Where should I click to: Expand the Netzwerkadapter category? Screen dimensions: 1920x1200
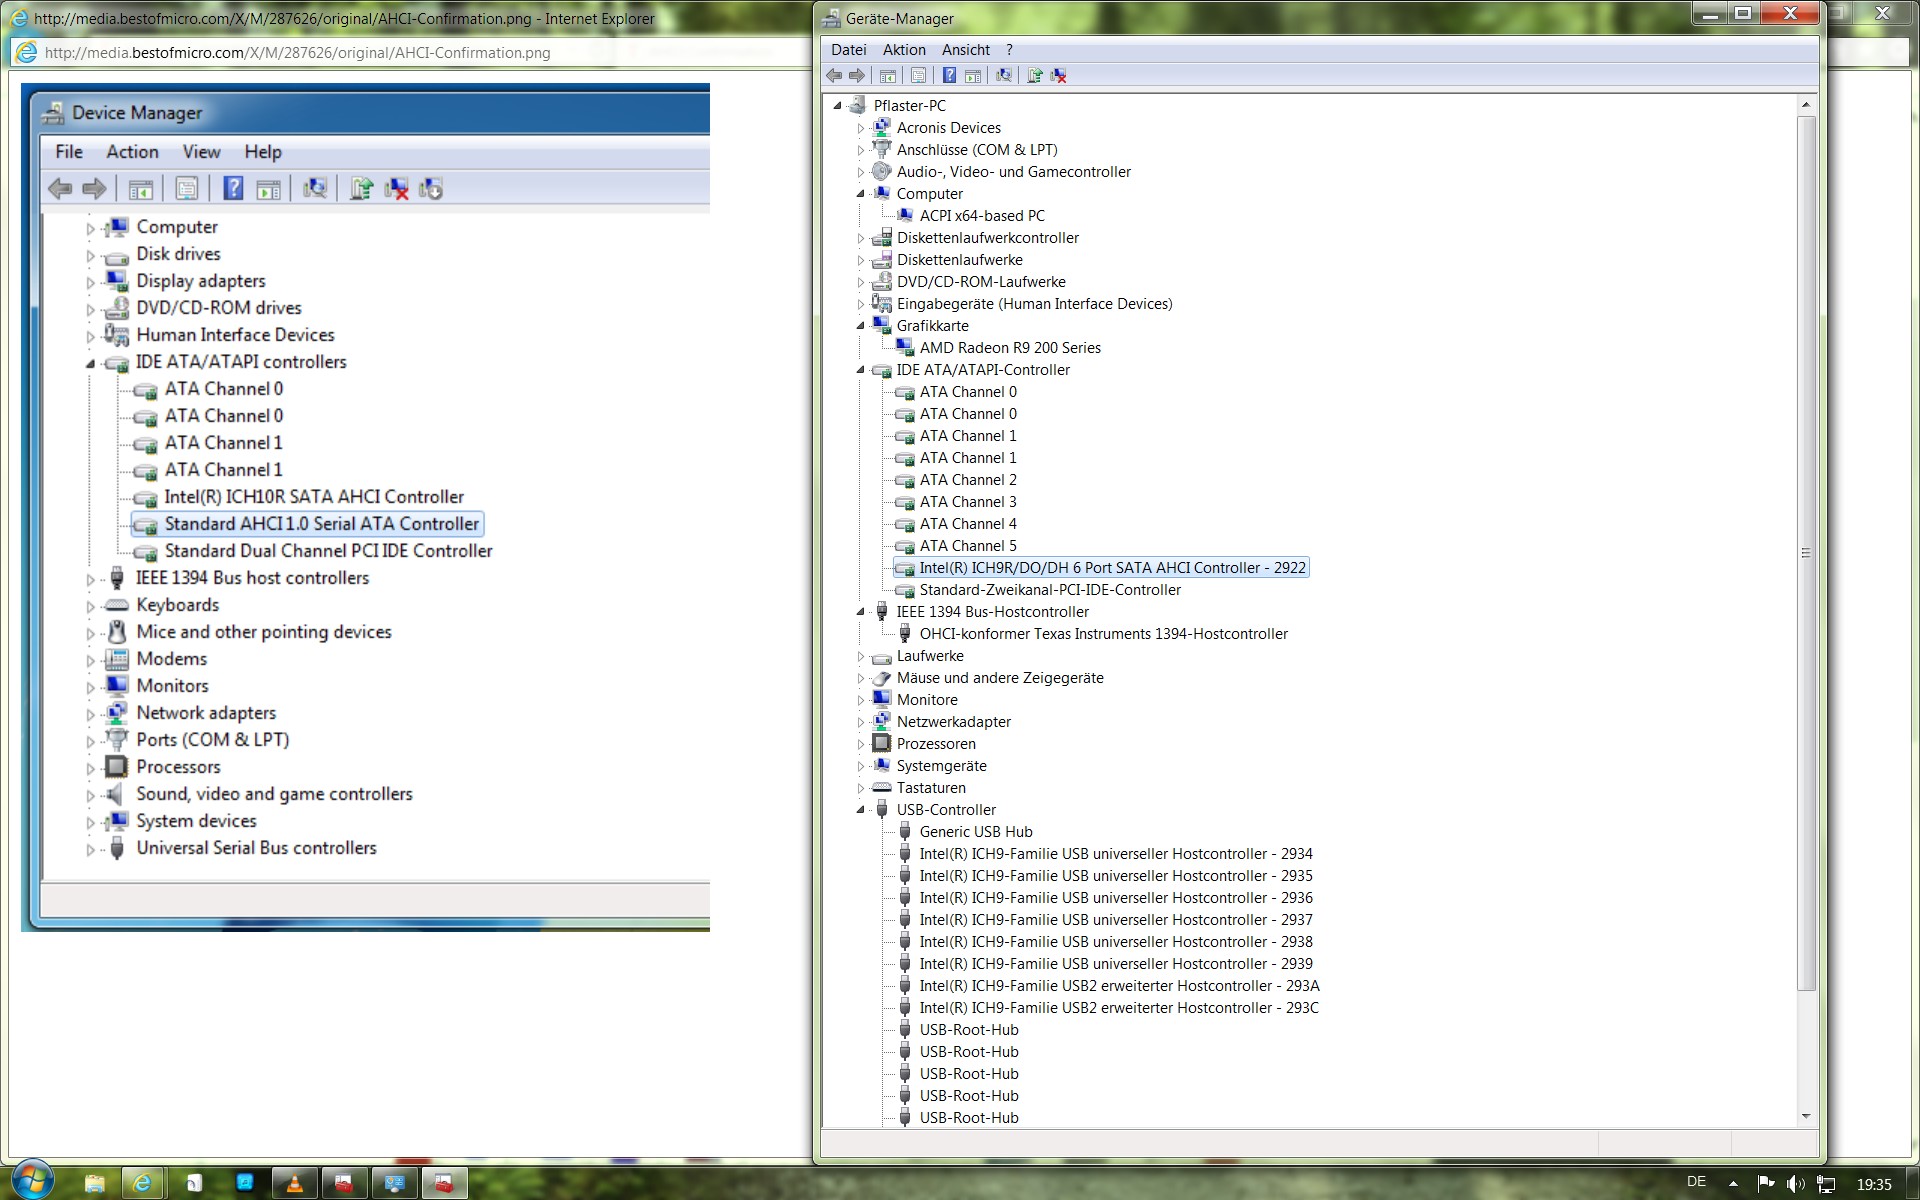(860, 722)
